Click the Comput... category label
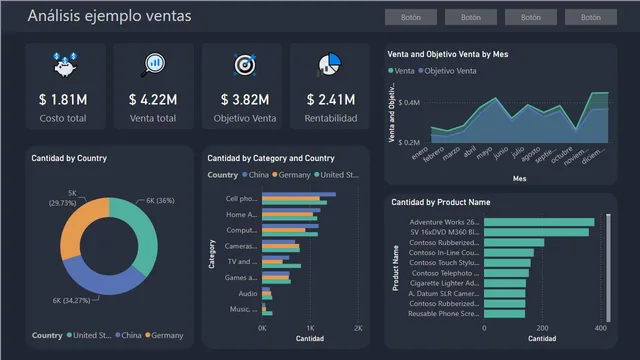640x360 pixels. 241,230
